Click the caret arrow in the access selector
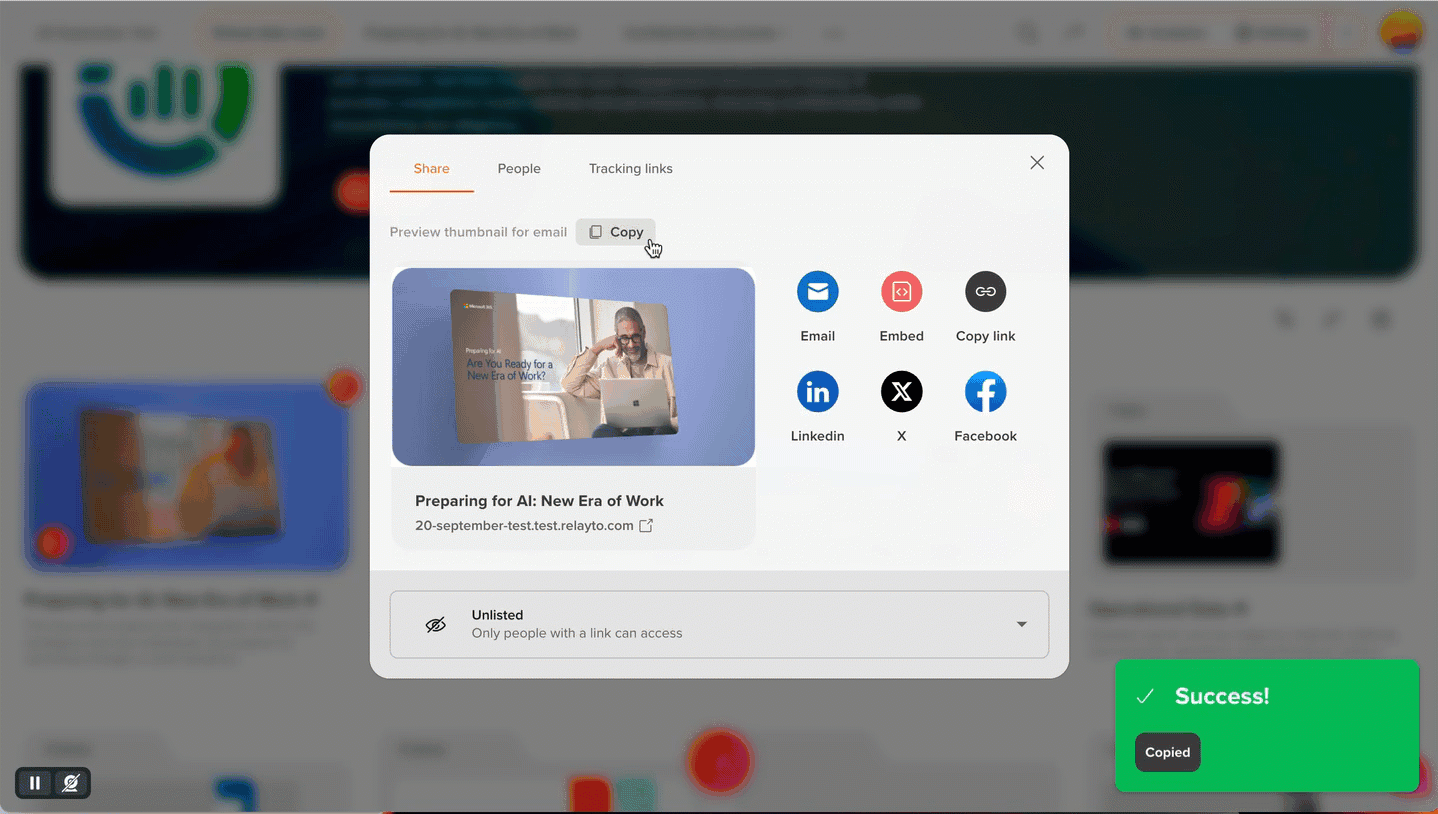 click(x=1021, y=625)
